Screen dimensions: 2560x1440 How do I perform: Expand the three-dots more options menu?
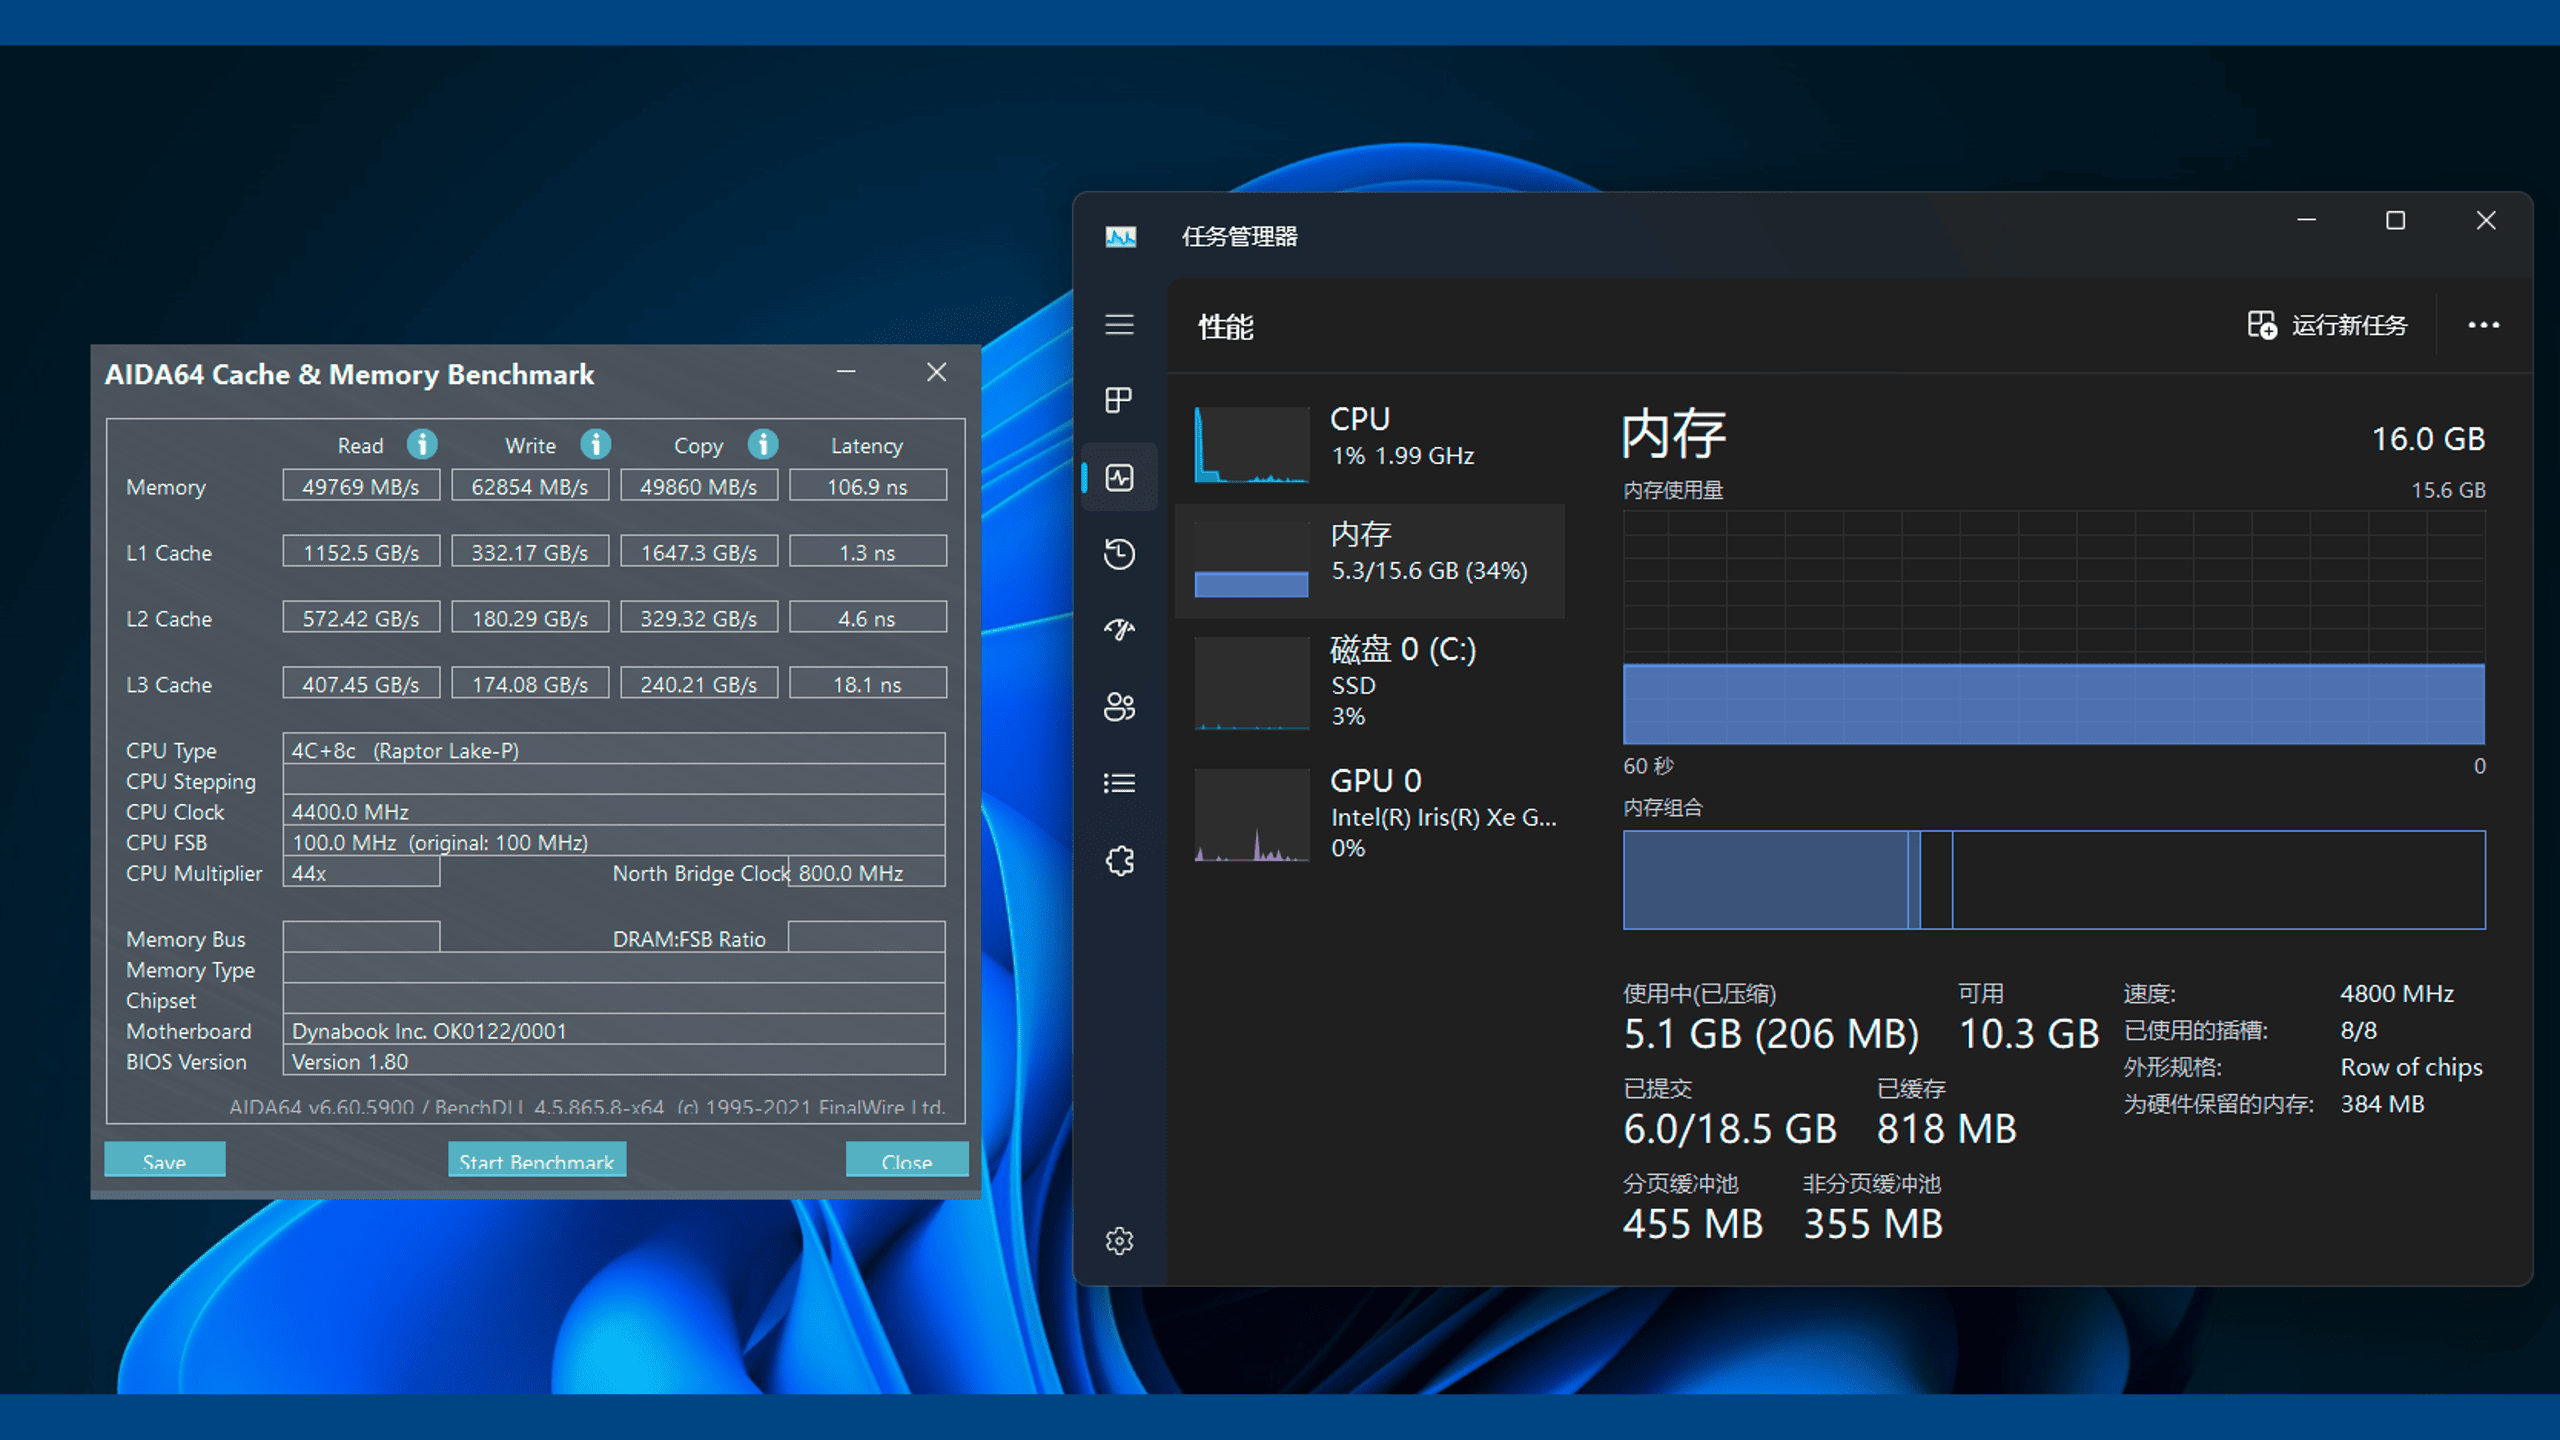click(x=2483, y=325)
